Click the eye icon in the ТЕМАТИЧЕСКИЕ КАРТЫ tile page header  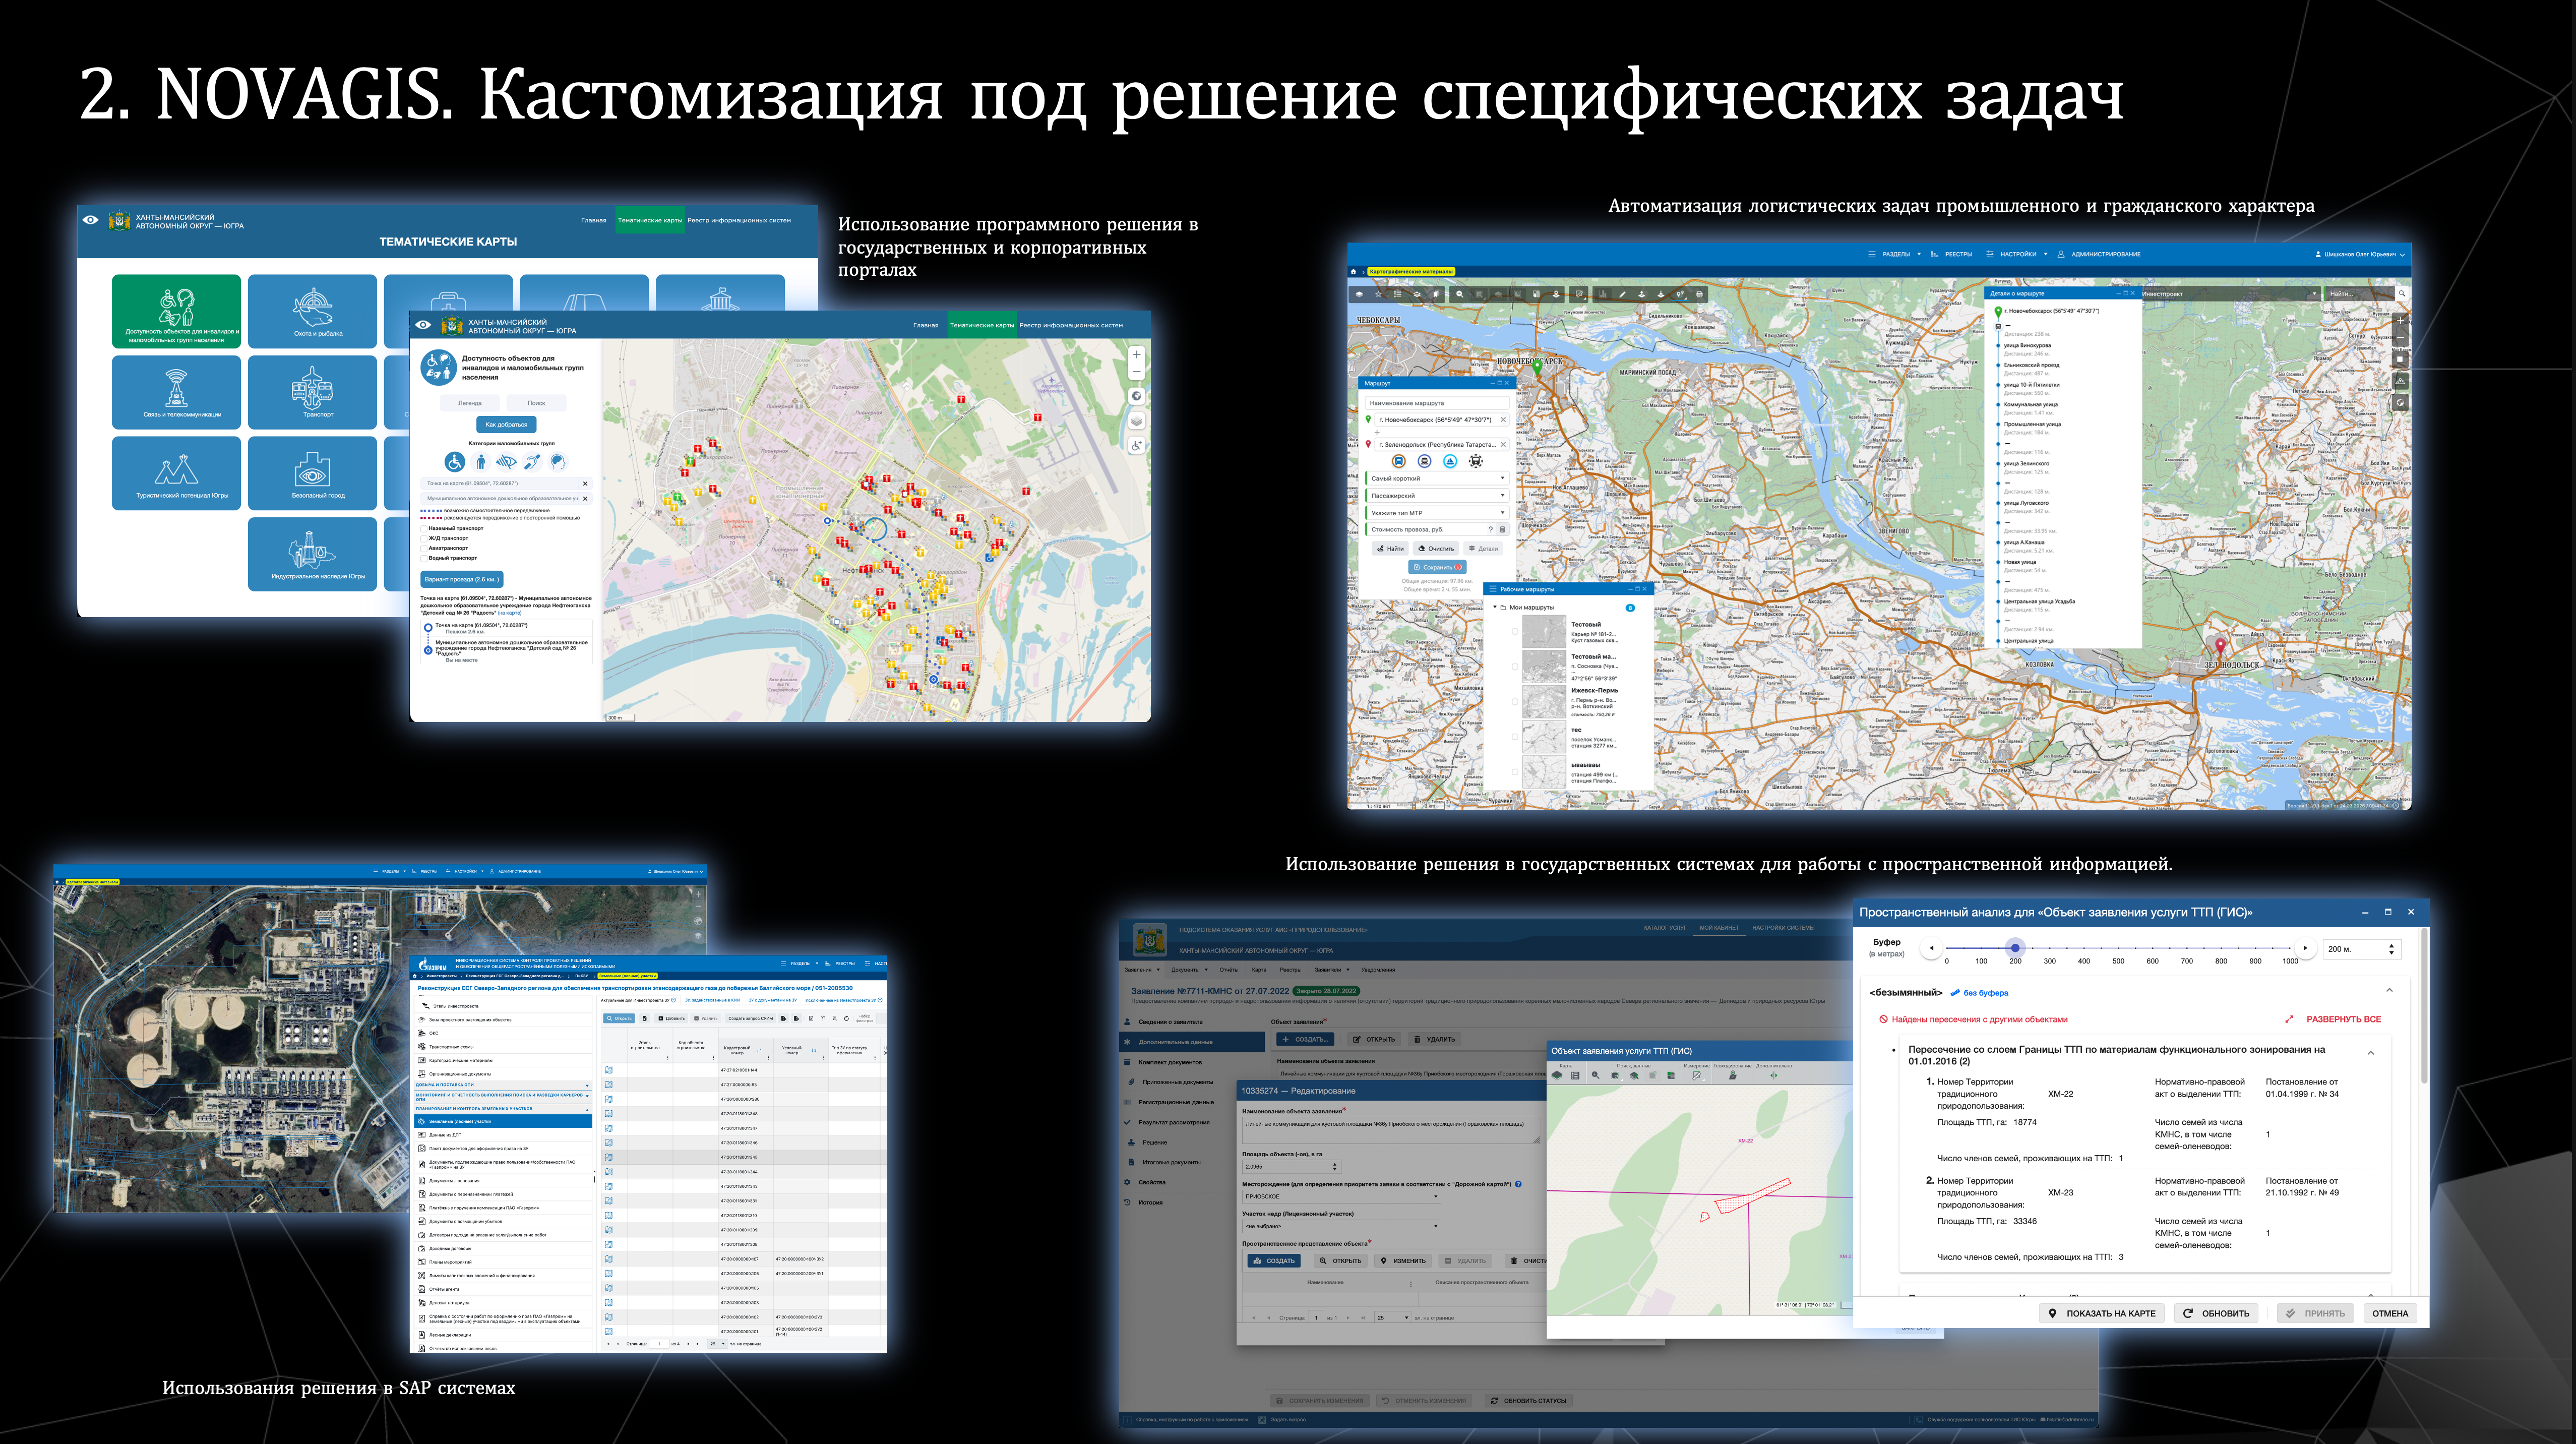90,220
